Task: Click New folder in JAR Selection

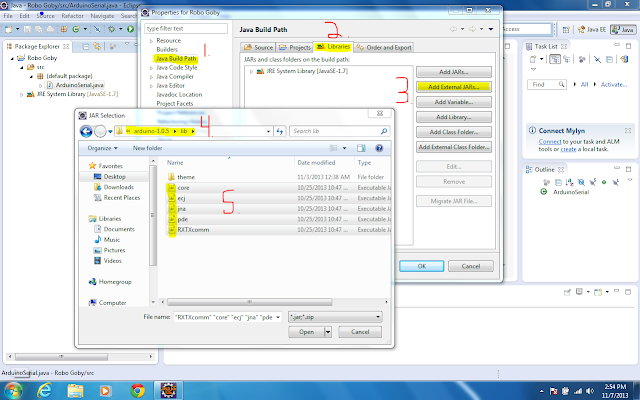Action: (147, 148)
